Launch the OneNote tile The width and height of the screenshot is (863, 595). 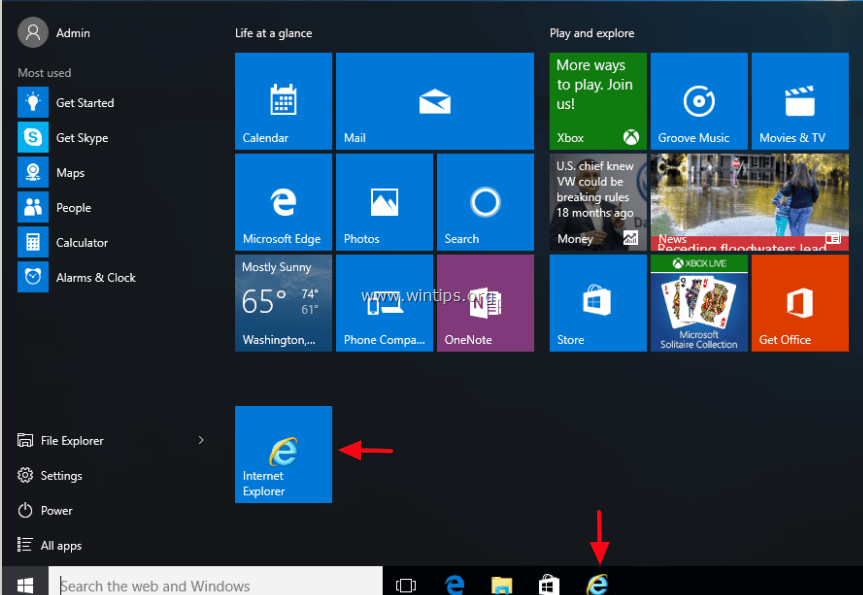click(x=485, y=303)
